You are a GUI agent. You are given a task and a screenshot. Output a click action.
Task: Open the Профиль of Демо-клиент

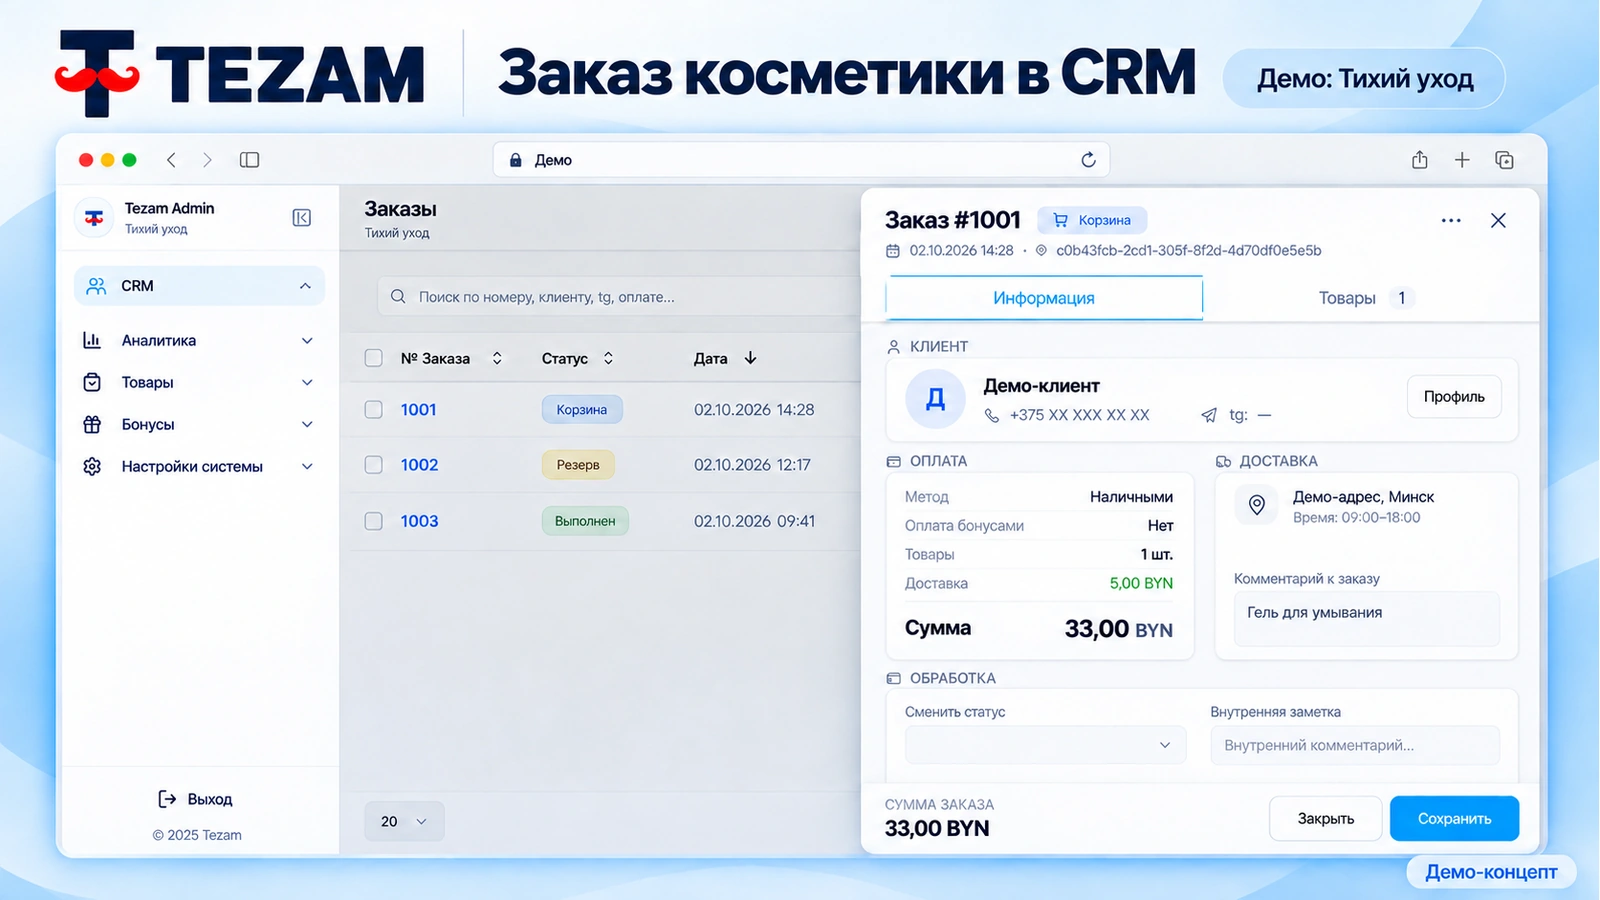click(x=1454, y=397)
